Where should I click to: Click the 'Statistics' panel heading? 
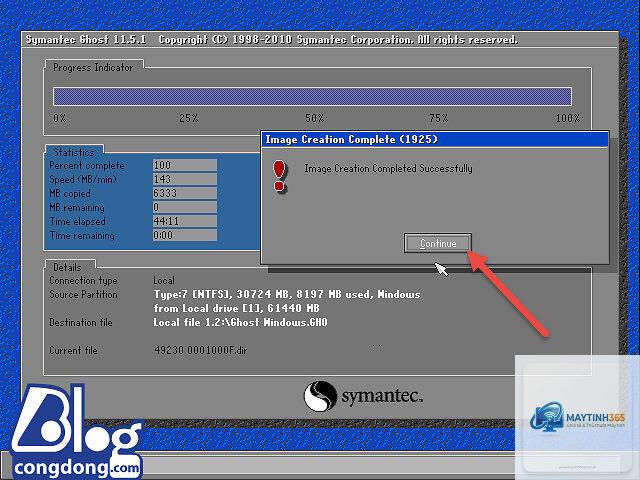(x=74, y=152)
